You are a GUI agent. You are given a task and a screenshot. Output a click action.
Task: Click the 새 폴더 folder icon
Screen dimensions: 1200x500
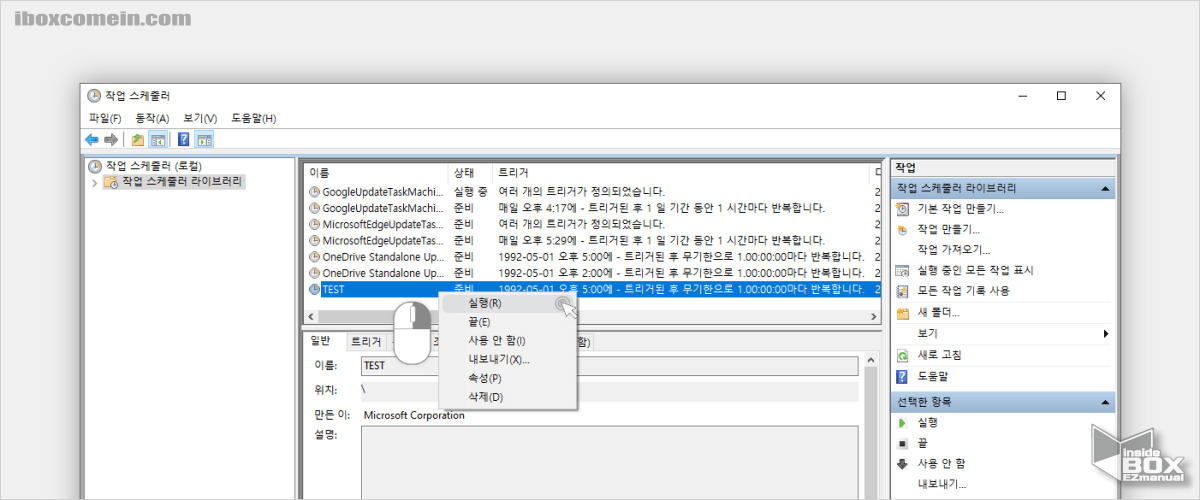[x=903, y=312]
